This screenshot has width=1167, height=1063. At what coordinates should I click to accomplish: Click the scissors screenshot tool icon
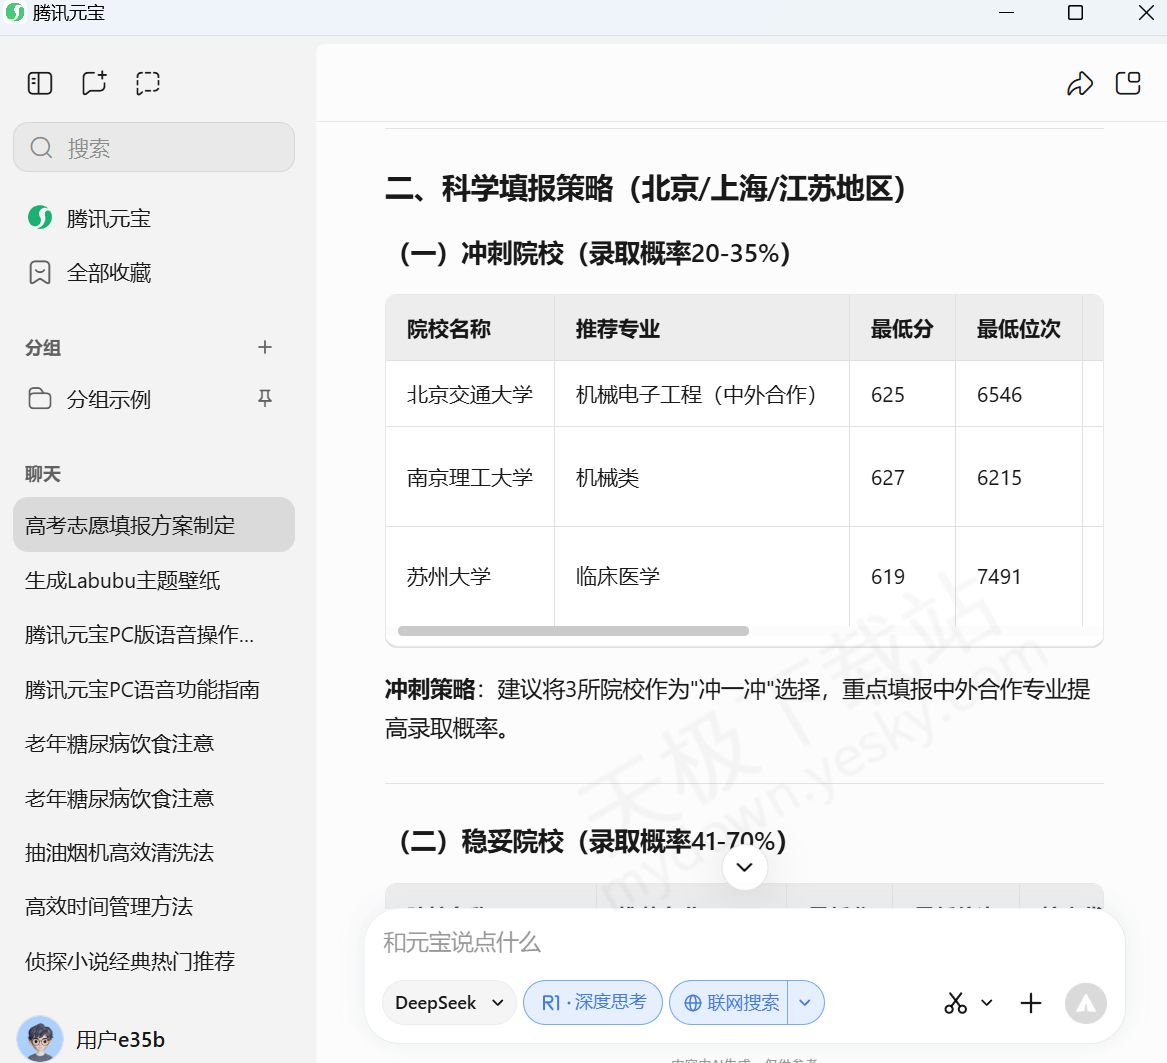tap(955, 1003)
